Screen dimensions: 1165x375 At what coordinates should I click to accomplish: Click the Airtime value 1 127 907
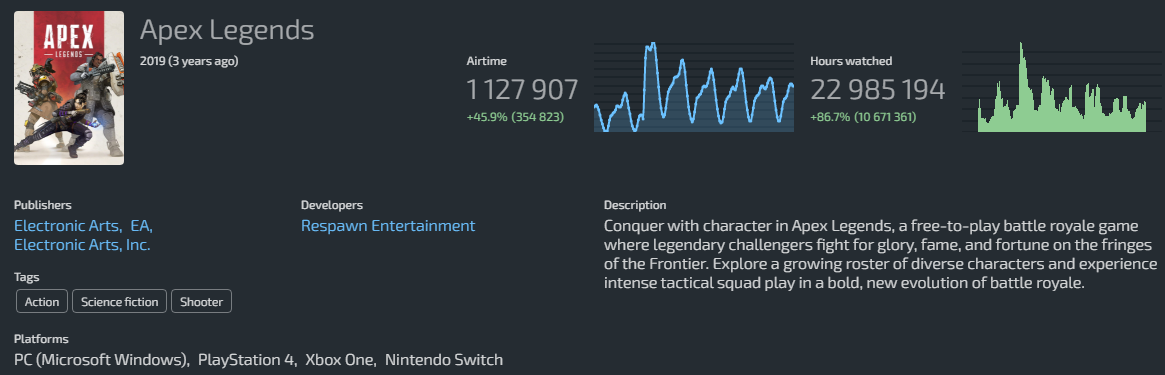[x=522, y=90]
